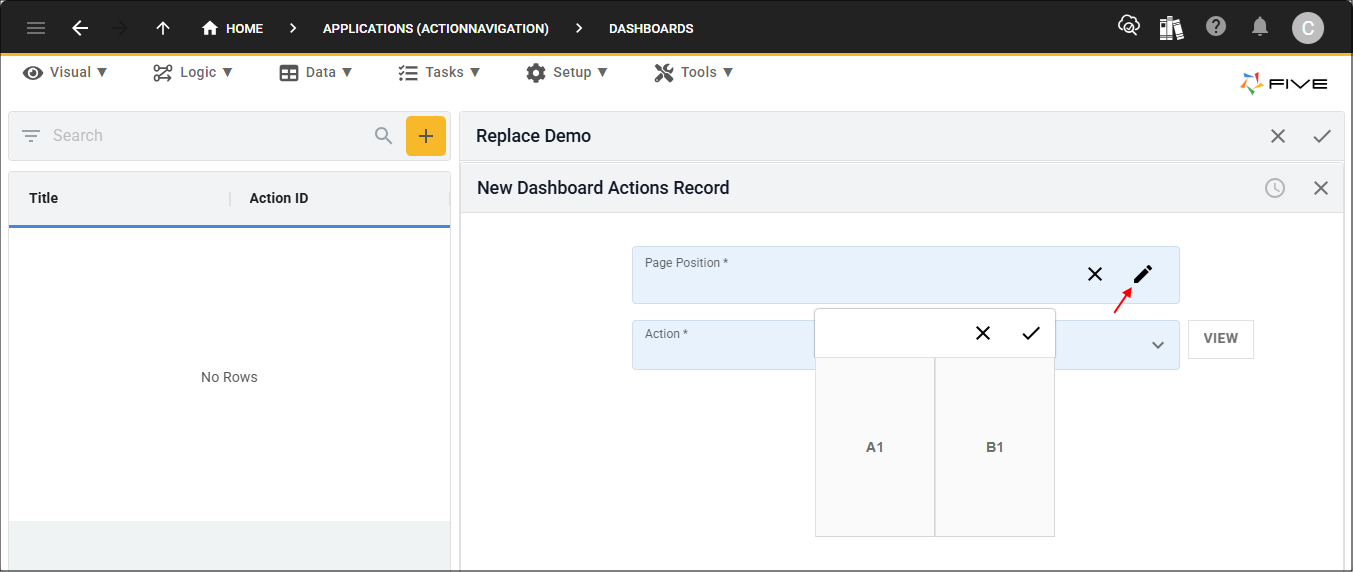Image resolution: width=1353 pixels, height=572 pixels.
Task: Open the cloud deploy icon
Action: [1128, 27]
